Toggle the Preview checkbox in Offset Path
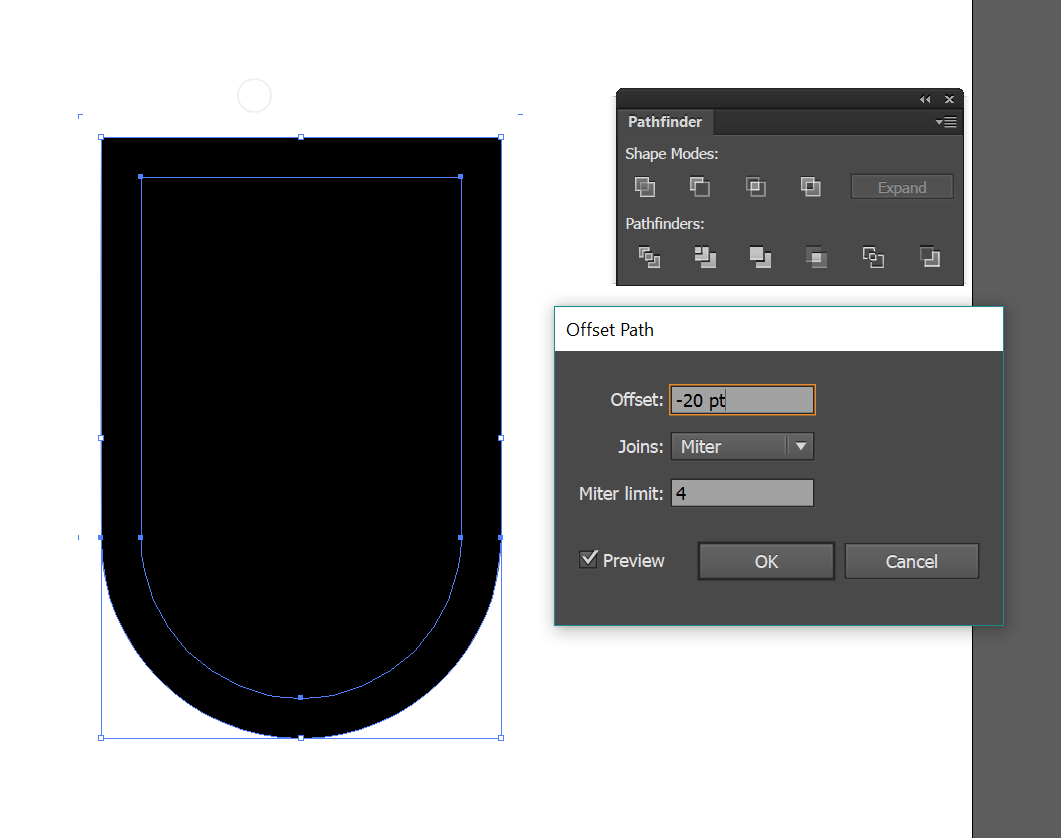The width and height of the screenshot is (1061, 838). coord(588,559)
